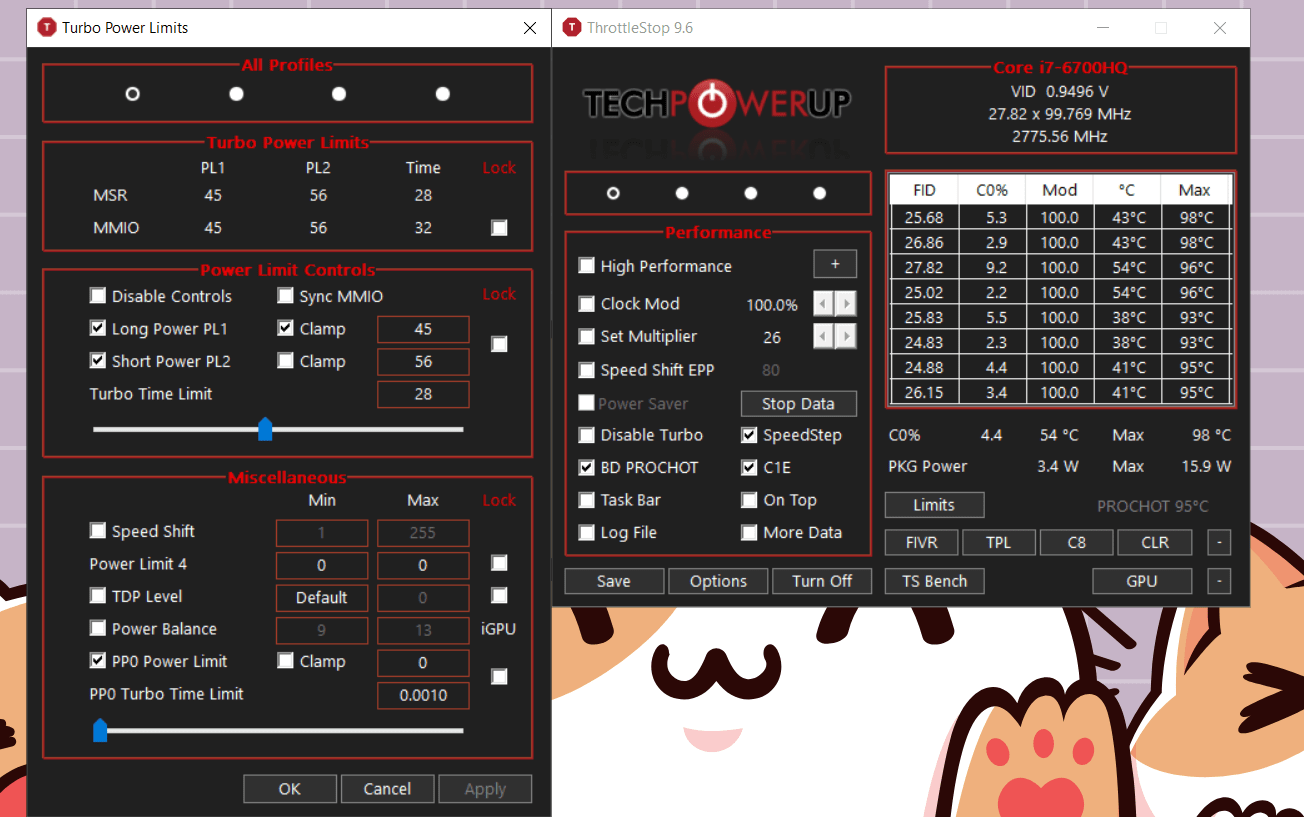Toggle Sync MMIO checkbox
This screenshot has height=817, width=1304.
click(x=285, y=296)
